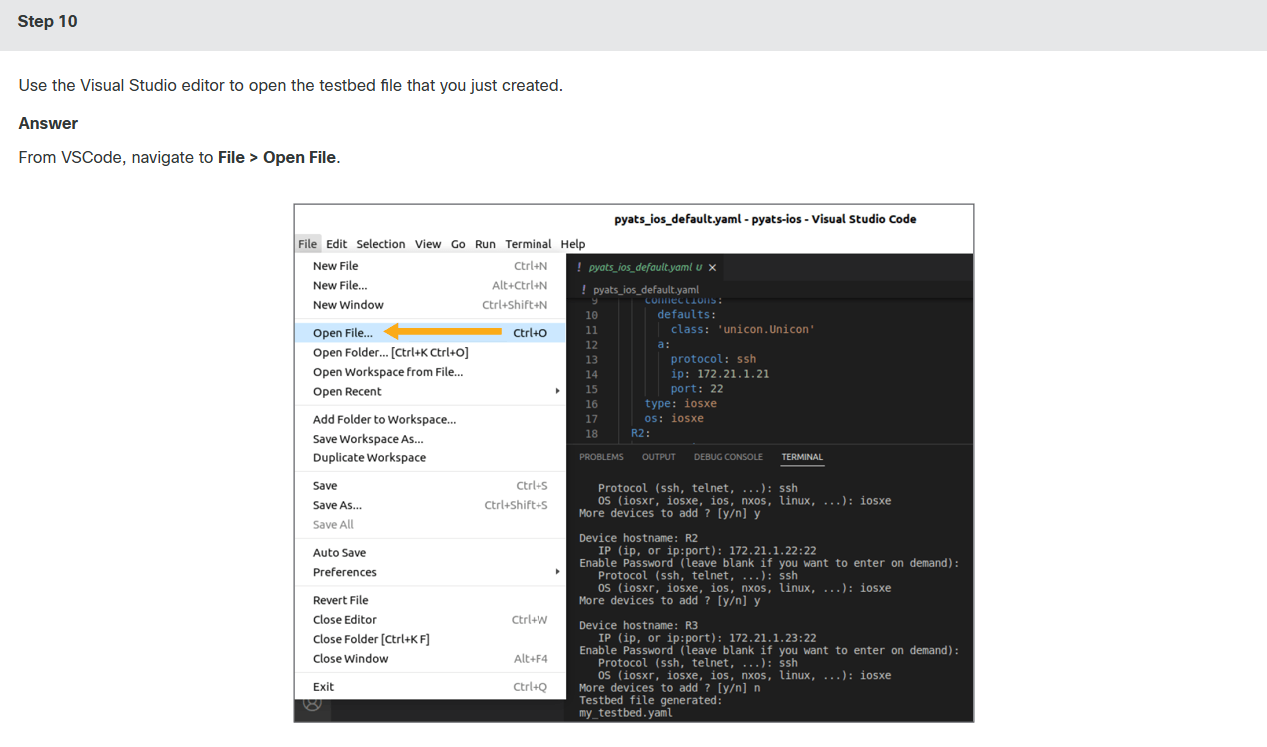The image size is (1267, 747).
Task: Switch to the DEBUG CONSOLE tab
Action: (x=728, y=457)
